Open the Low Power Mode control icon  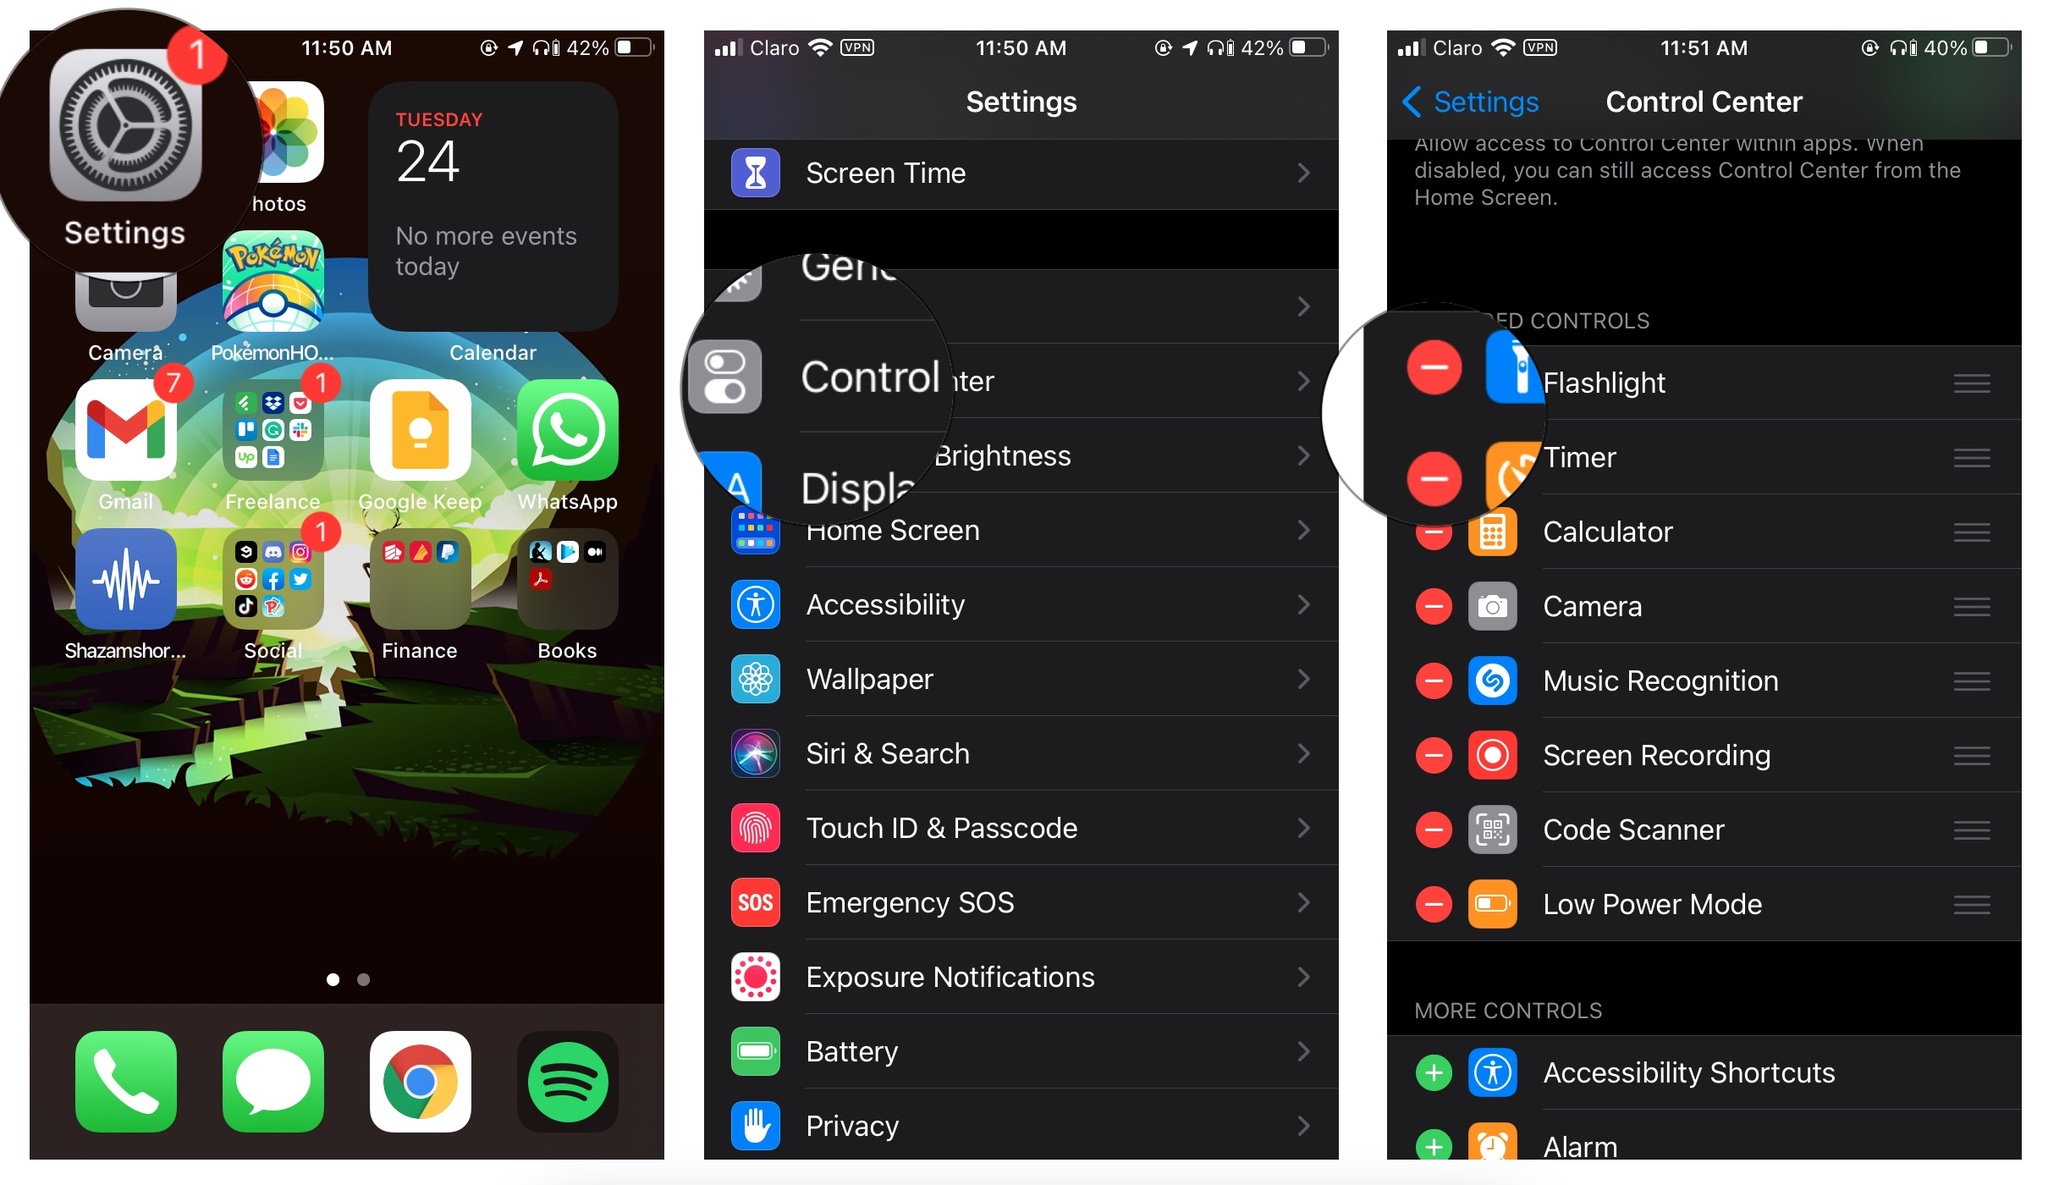[x=1491, y=901]
